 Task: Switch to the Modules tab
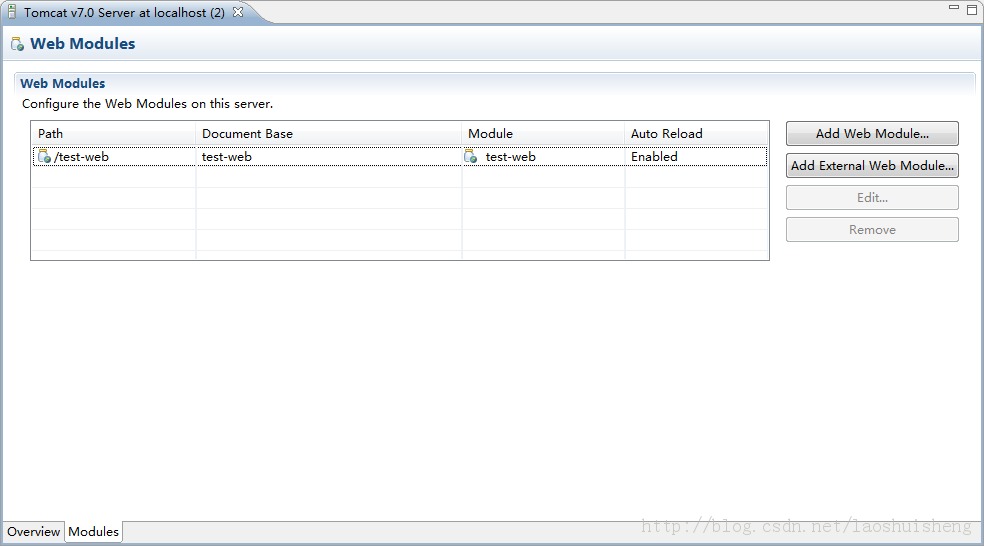94,532
